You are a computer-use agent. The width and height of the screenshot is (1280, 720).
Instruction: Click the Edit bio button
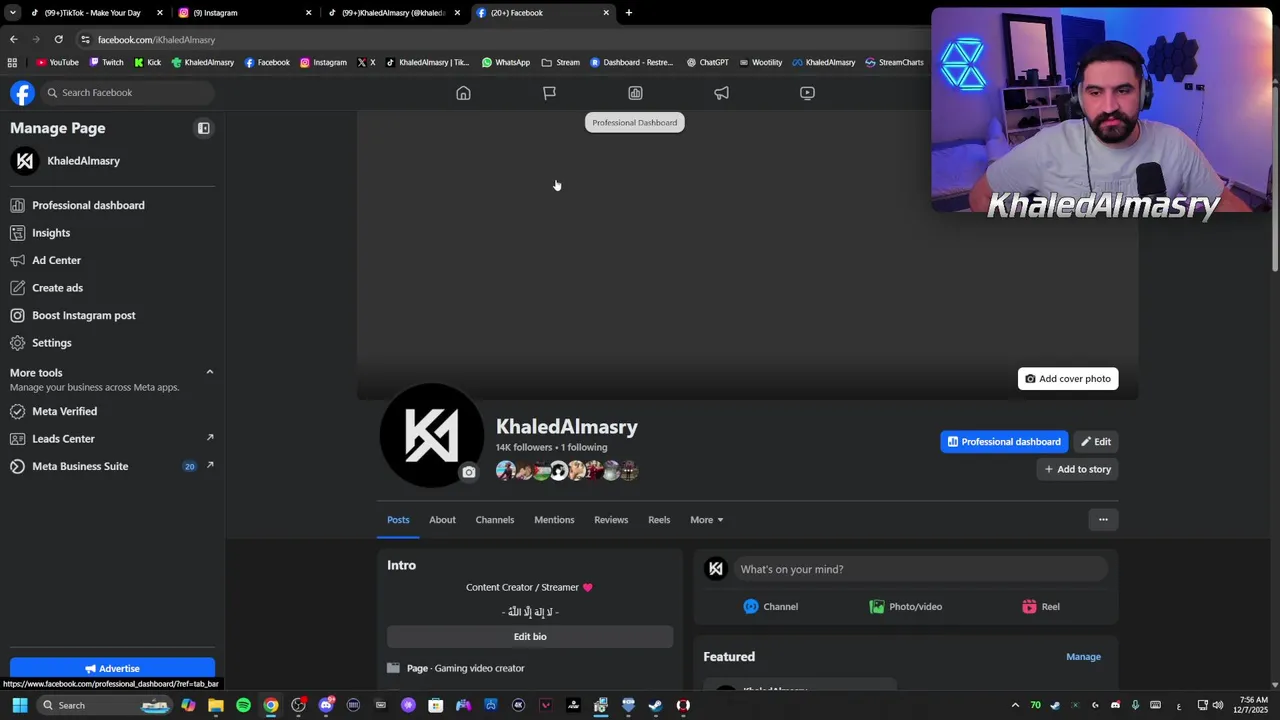pos(530,637)
